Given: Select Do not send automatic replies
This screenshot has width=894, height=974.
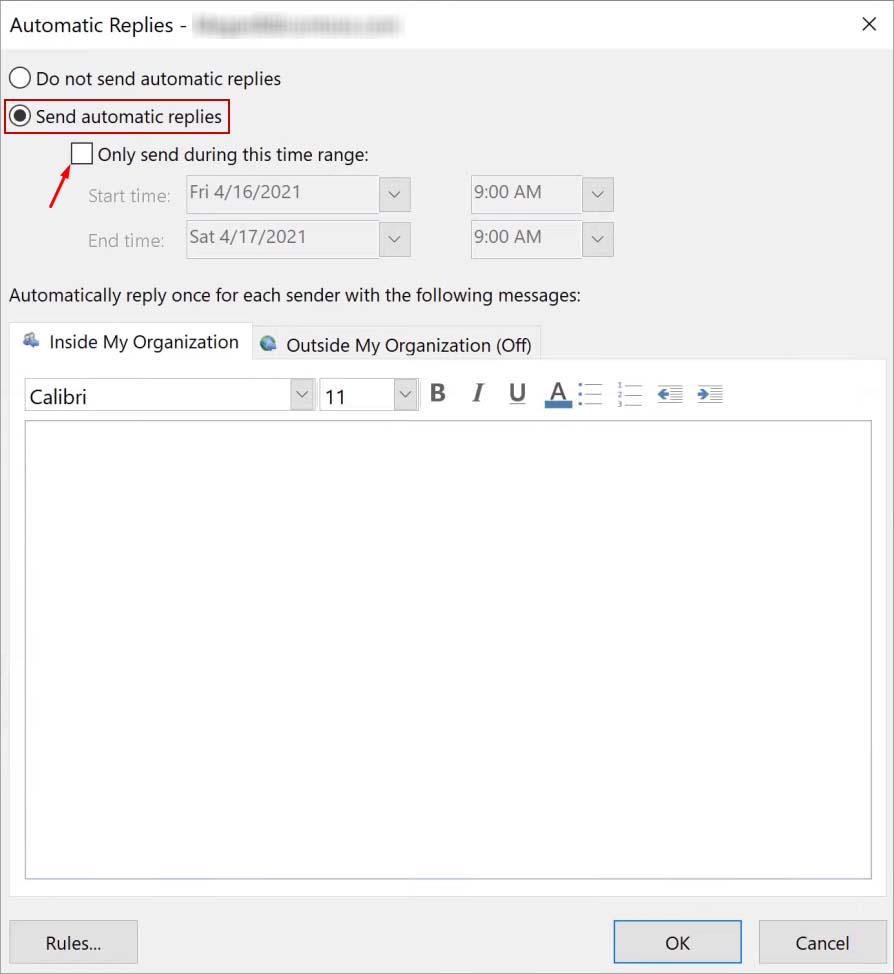Looking at the screenshot, I should click(x=145, y=79).
